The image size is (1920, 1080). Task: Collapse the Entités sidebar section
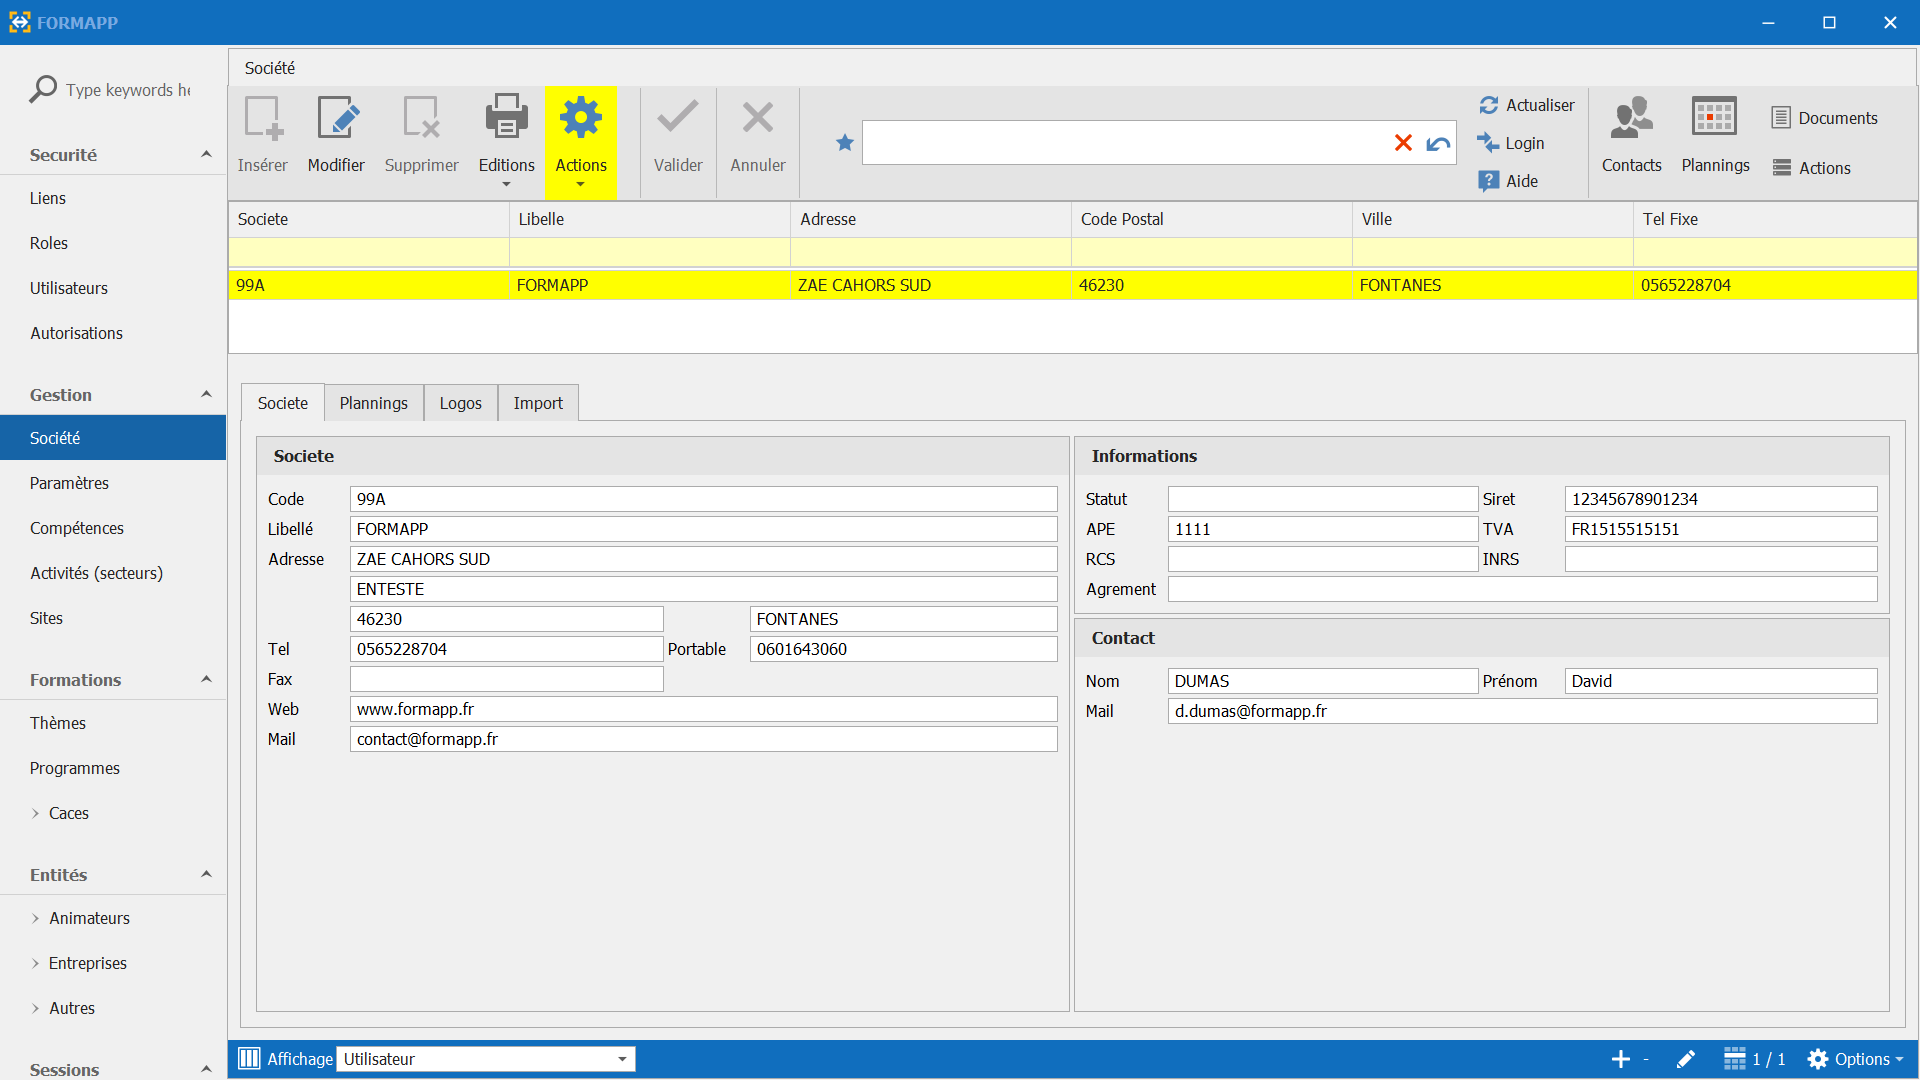(206, 874)
